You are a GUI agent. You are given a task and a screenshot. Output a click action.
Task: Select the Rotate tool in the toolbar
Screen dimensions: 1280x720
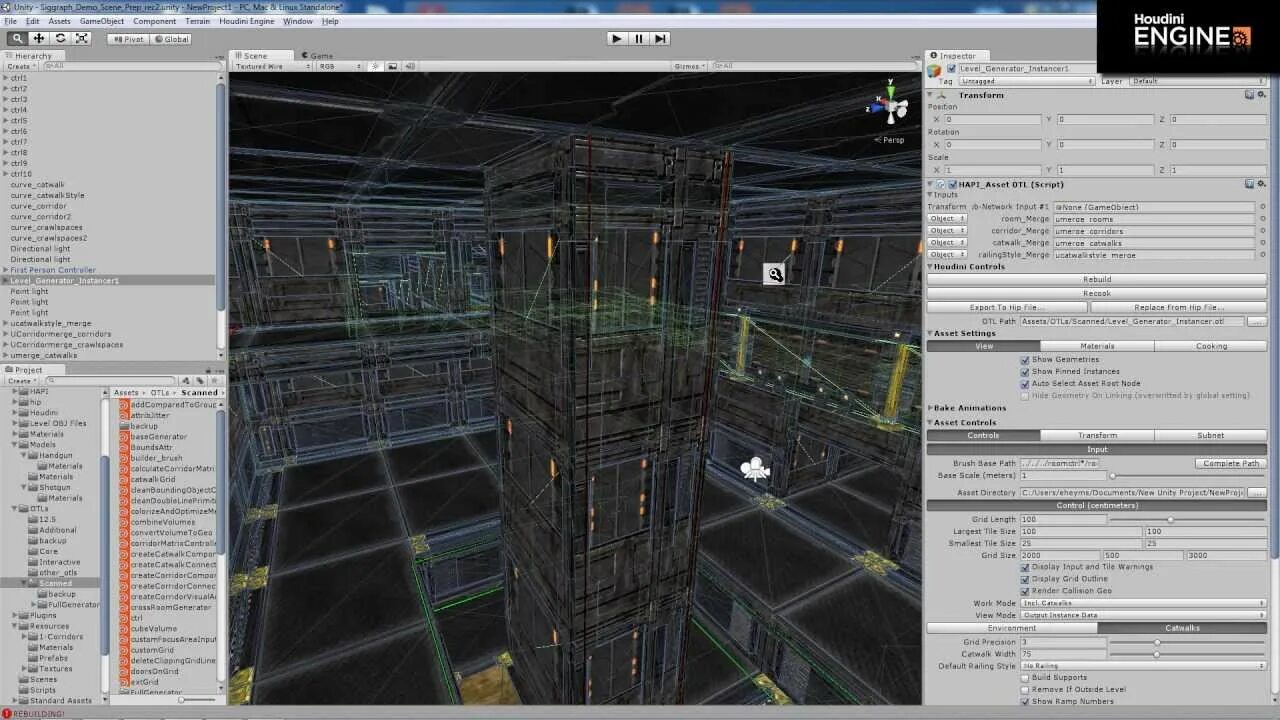(x=60, y=38)
